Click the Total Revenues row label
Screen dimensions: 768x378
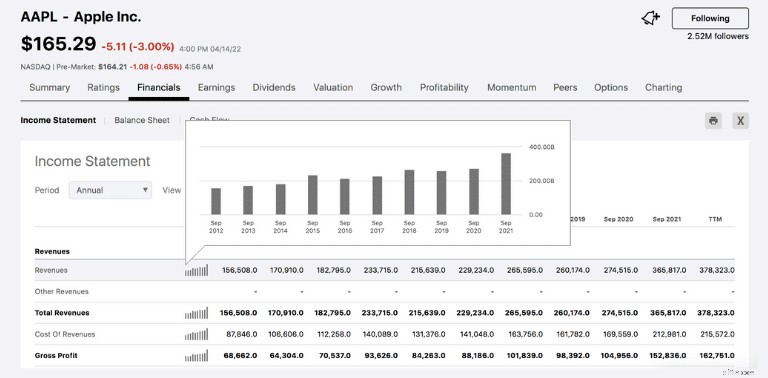click(x=62, y=313)
